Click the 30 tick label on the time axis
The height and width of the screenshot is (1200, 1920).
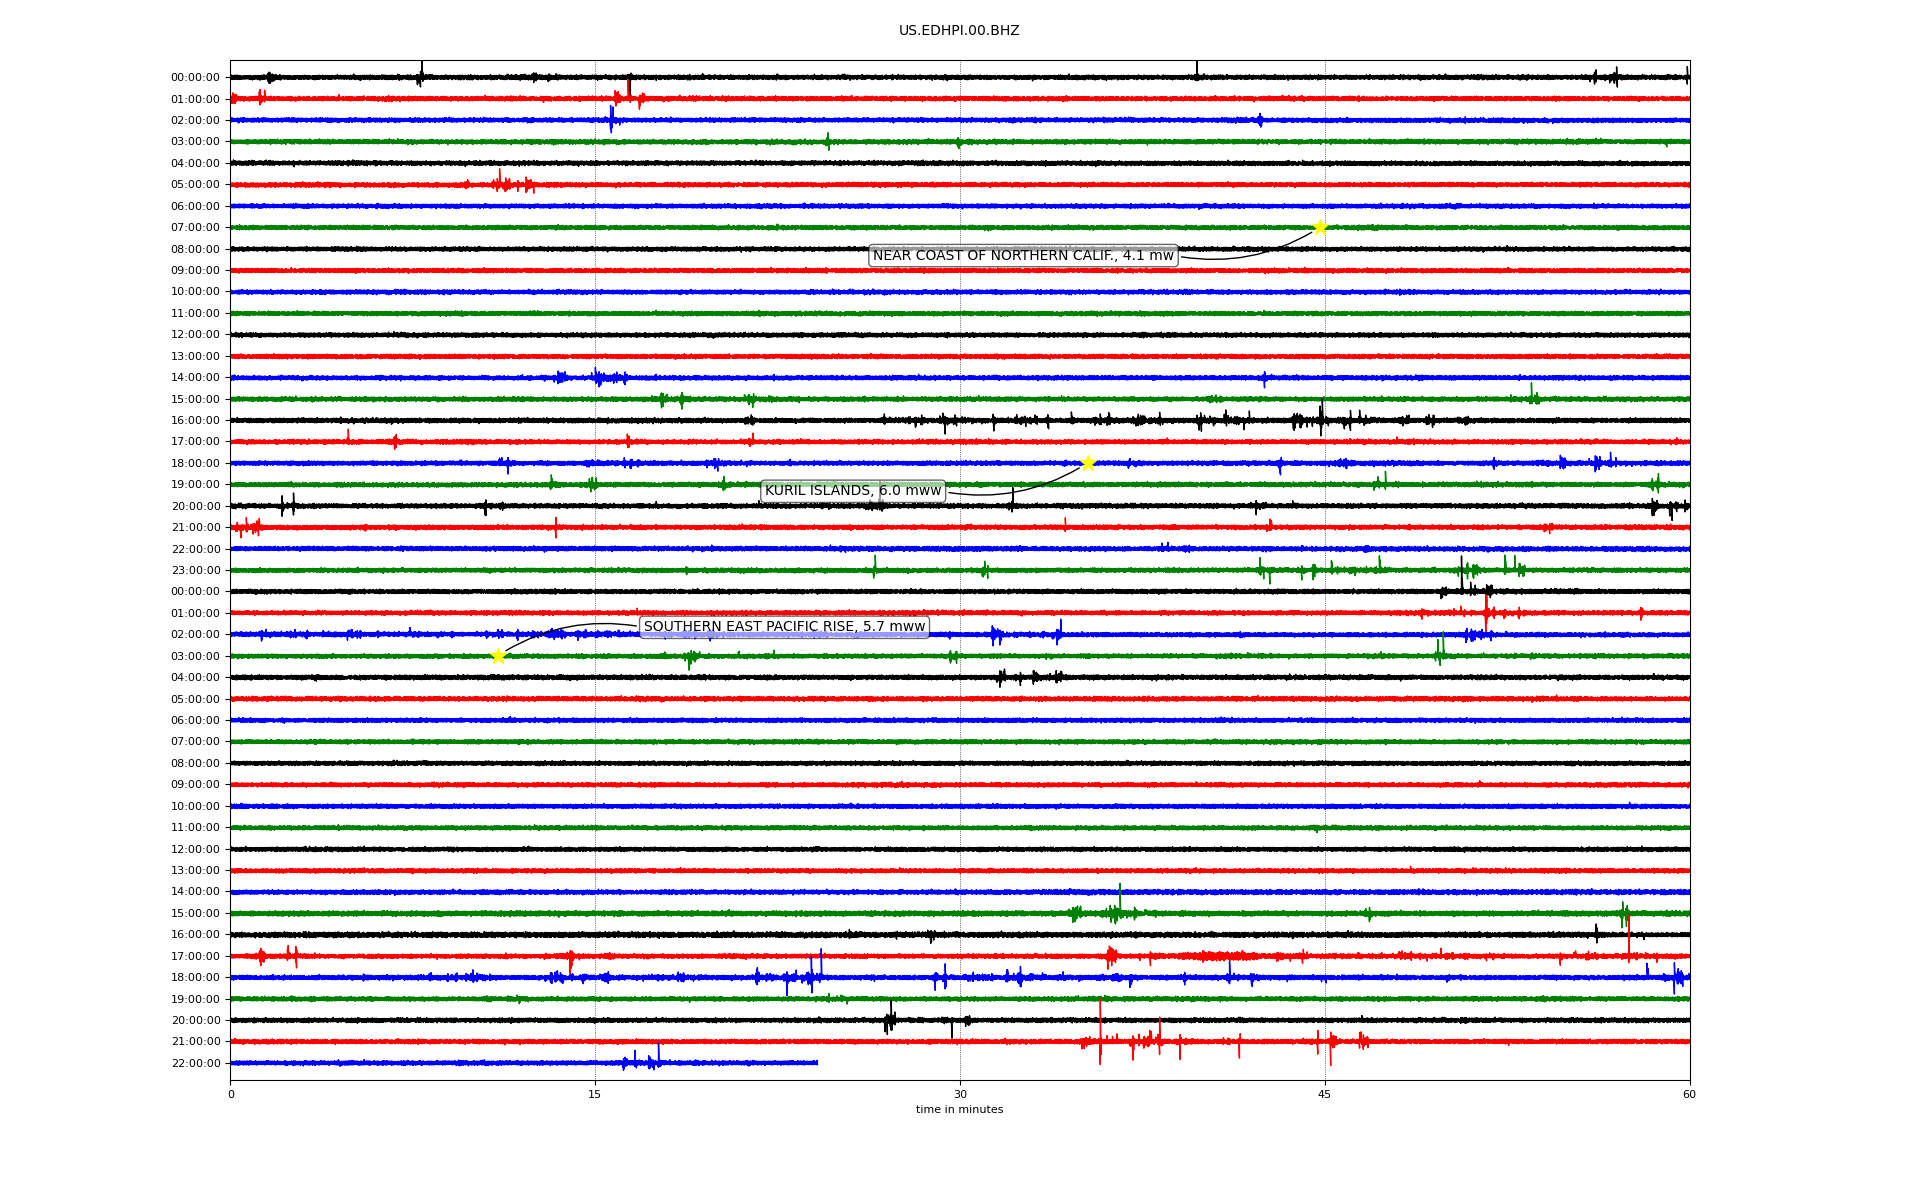[x=960, y=1094]
